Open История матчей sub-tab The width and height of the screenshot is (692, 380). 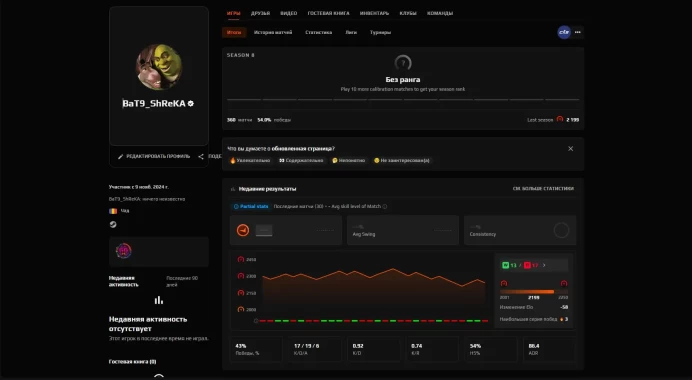[x=273, y=32]
